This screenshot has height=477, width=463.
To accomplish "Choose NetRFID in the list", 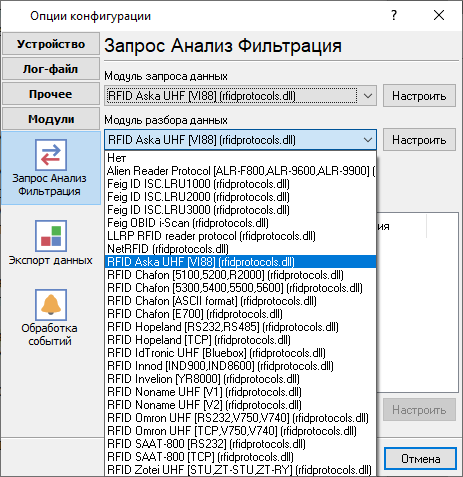I will point(240,249).
